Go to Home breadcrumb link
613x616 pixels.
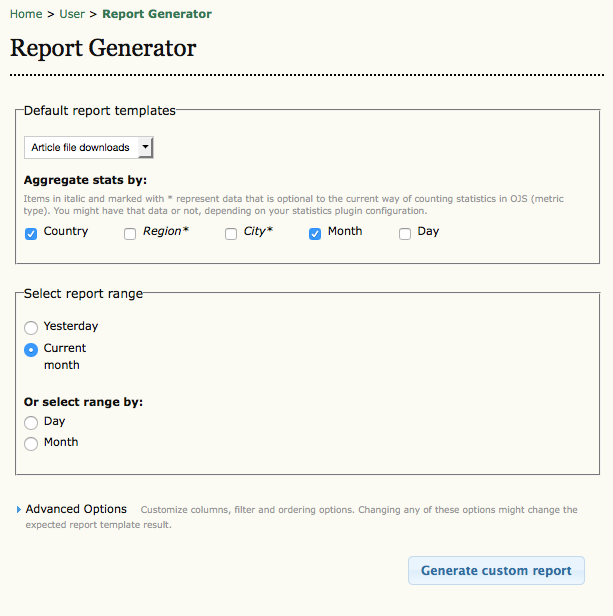pyautogui.click(x=26, y=14)
